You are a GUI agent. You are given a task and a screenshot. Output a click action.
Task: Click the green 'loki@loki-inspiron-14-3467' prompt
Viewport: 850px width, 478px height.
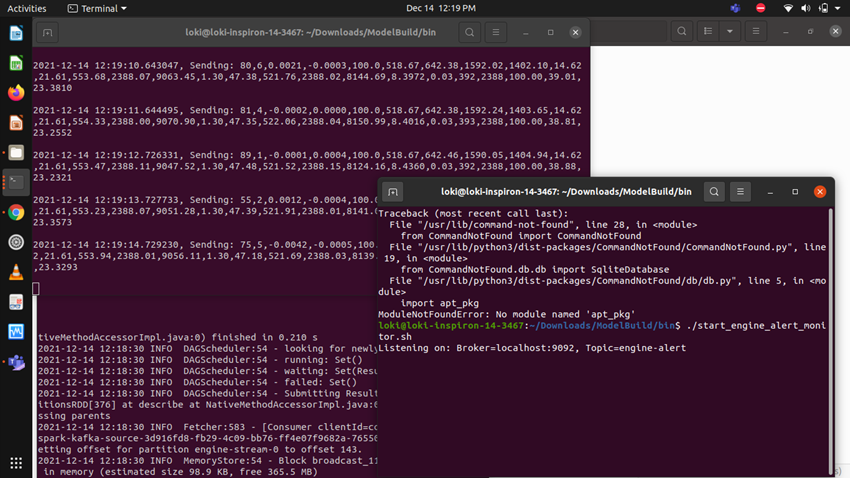451,326
